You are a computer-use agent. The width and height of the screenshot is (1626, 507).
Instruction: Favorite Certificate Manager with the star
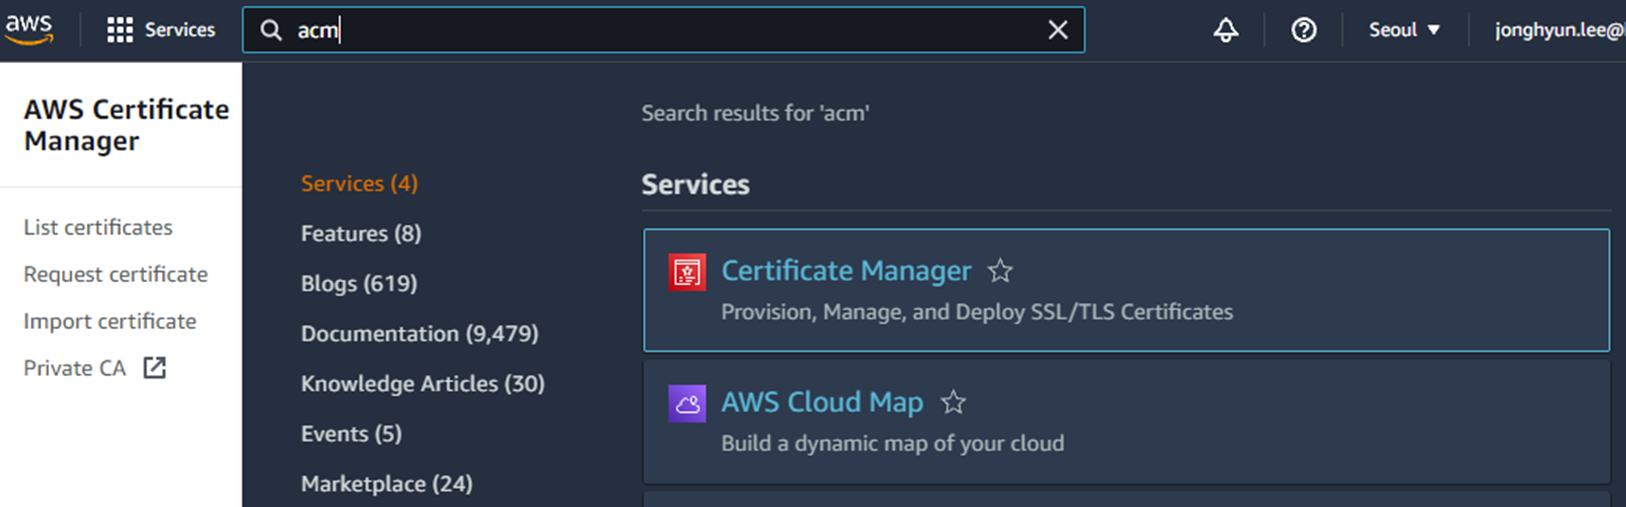pyautogui.click(x=1000, y=271)
